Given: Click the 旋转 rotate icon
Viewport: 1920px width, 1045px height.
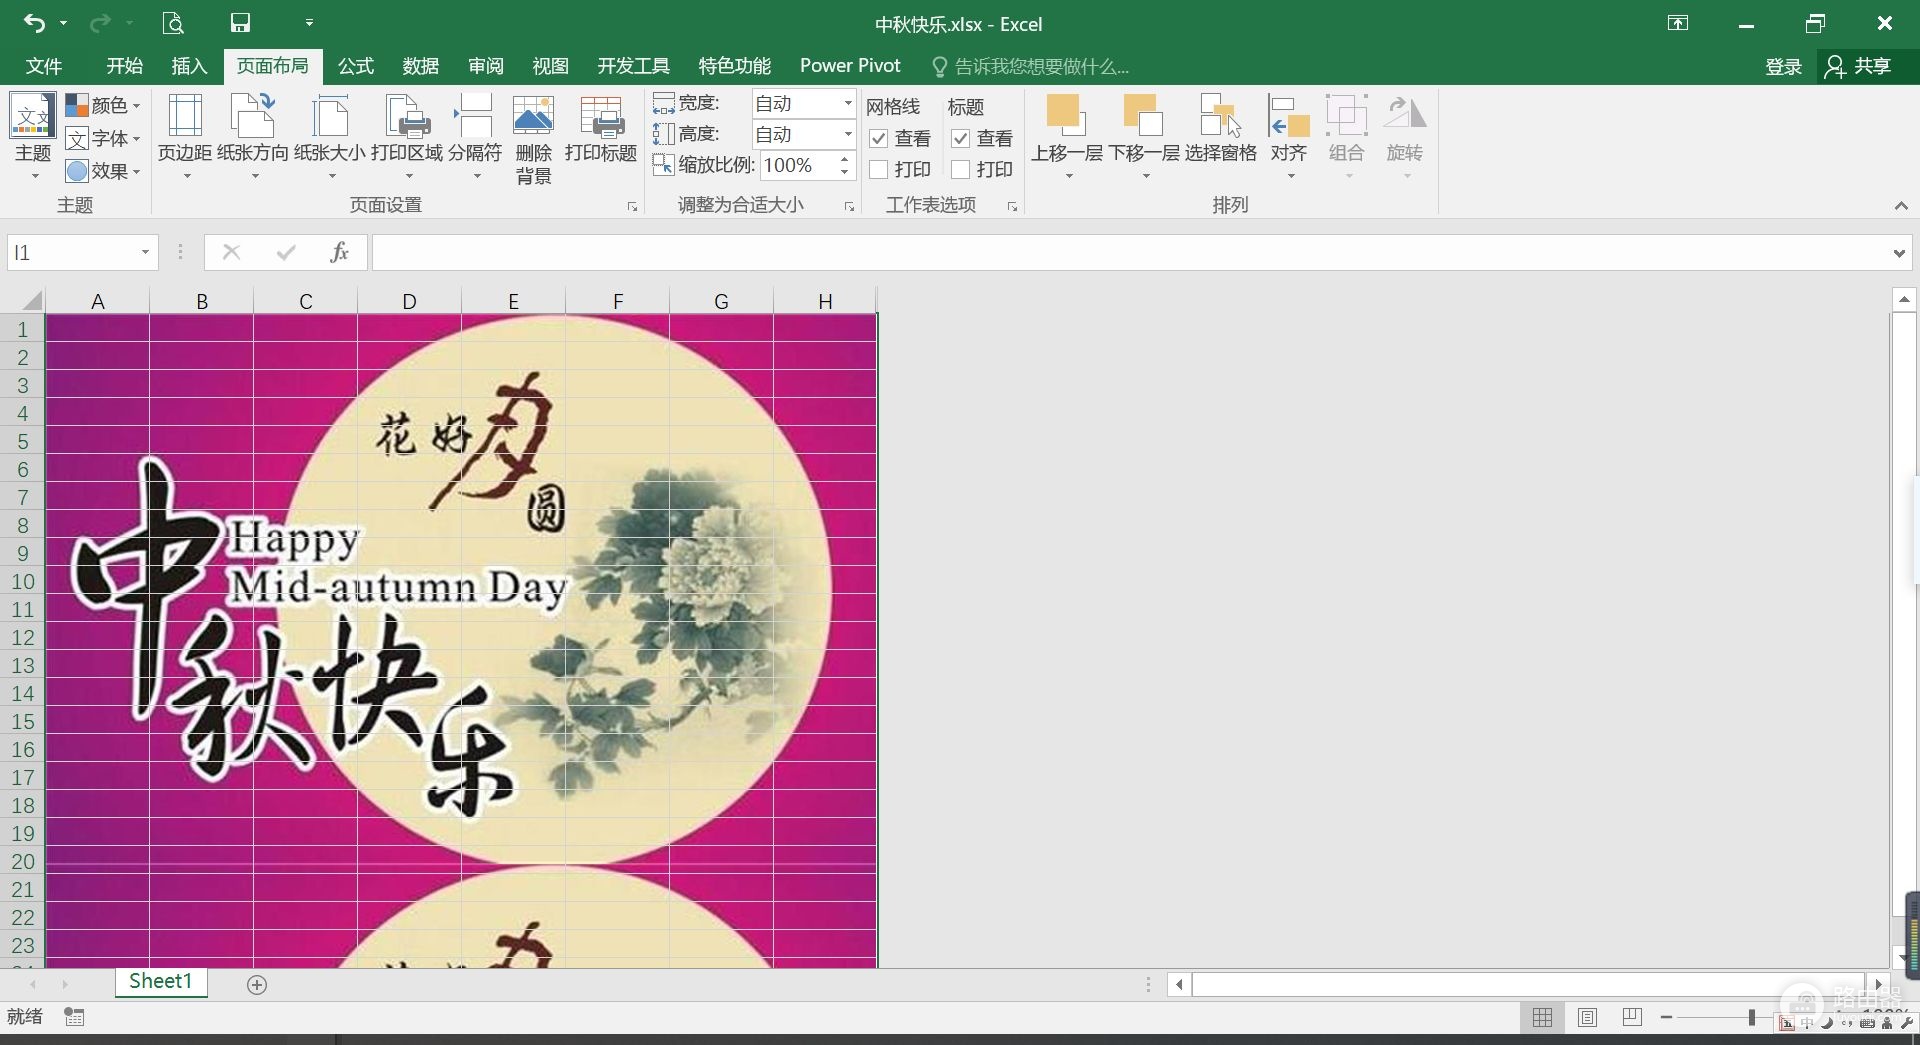Looking at the screenshot, I should [x=1405, y=136].
